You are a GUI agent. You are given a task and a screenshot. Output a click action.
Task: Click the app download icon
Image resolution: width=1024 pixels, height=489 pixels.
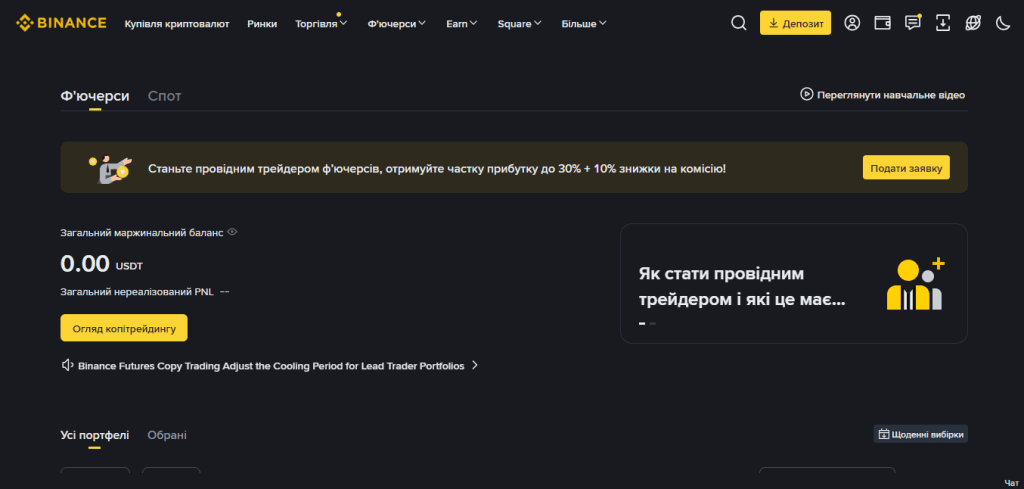(x=943, y=23)
